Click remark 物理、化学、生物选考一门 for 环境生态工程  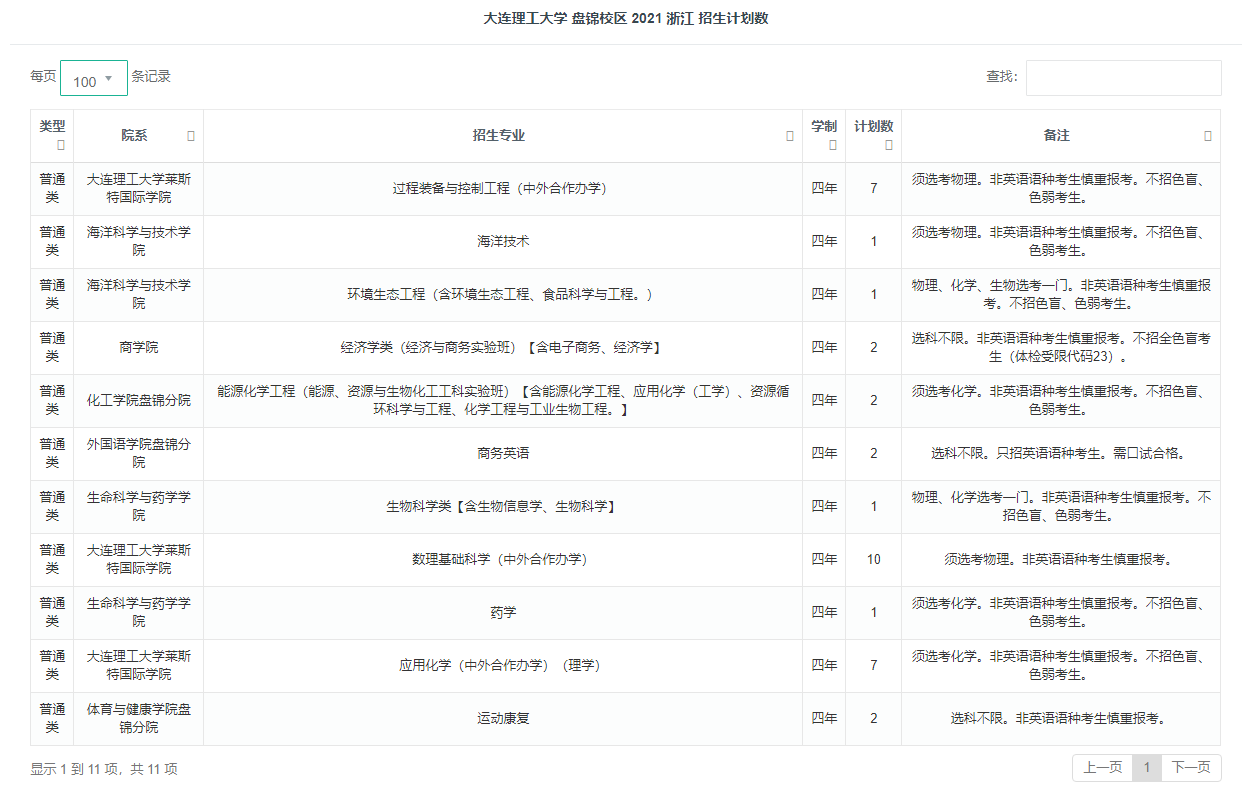[1060, 294]
